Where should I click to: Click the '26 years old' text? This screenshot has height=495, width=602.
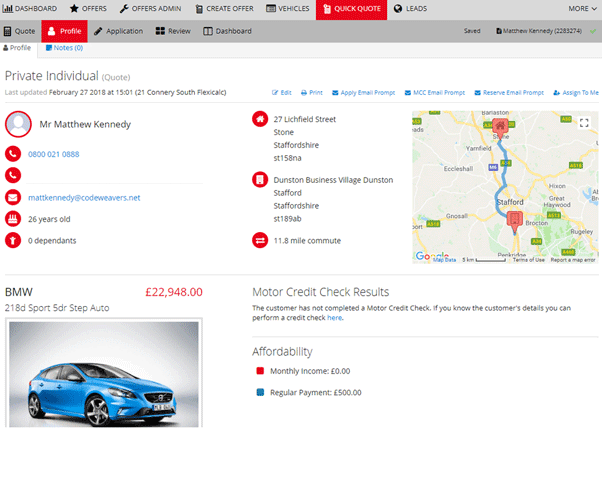[x=49, y=219]
